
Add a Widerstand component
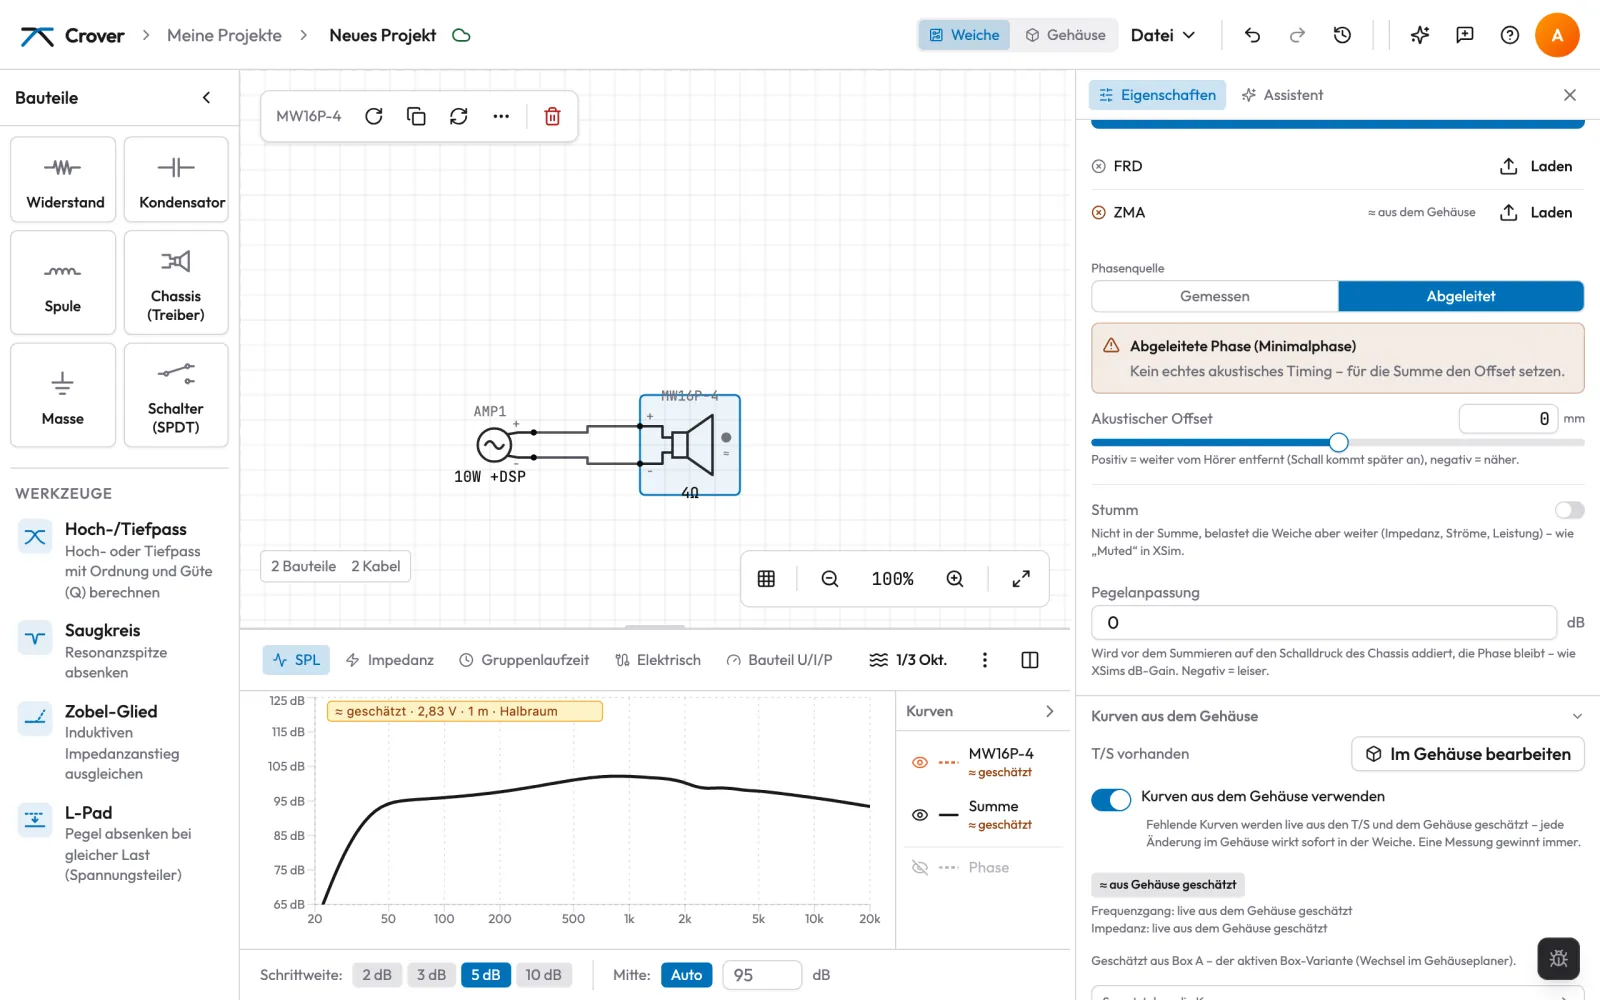63,180
